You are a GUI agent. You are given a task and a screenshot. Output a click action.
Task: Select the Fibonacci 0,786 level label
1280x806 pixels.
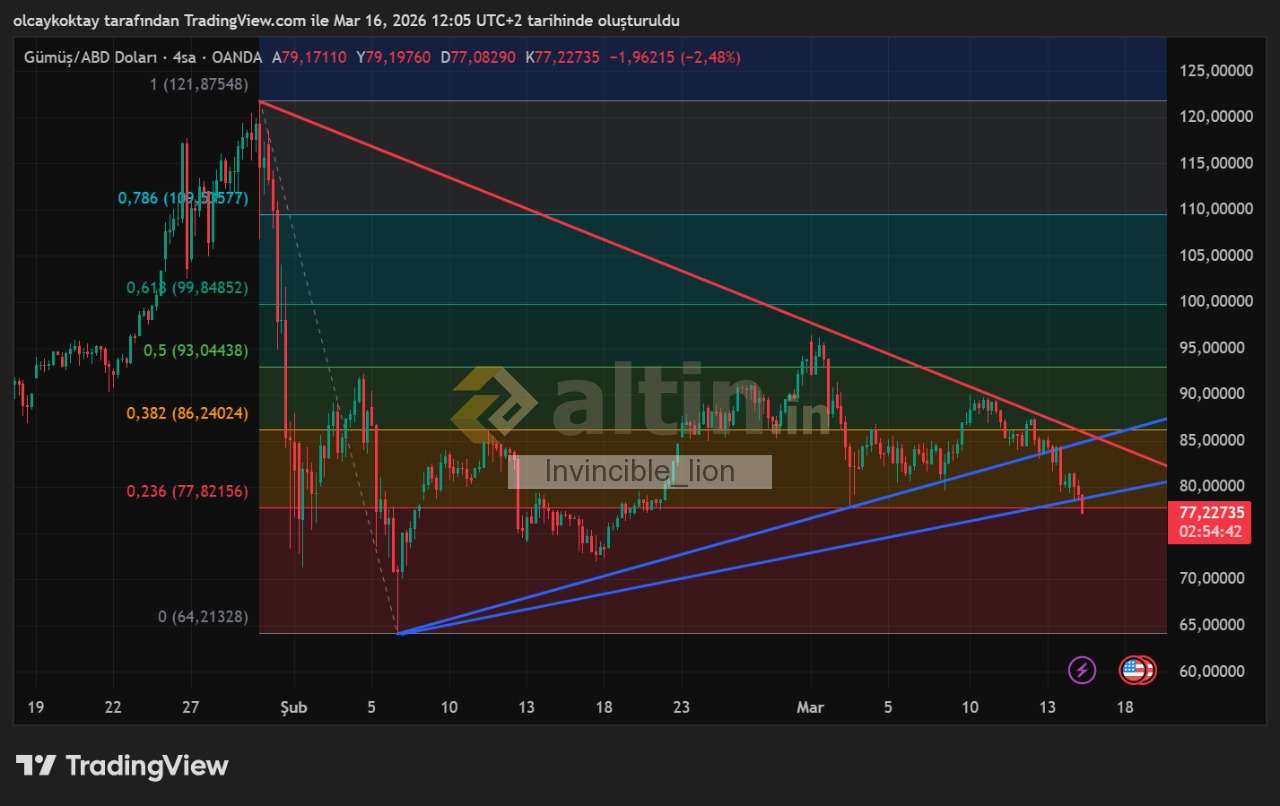click(182, 198)
